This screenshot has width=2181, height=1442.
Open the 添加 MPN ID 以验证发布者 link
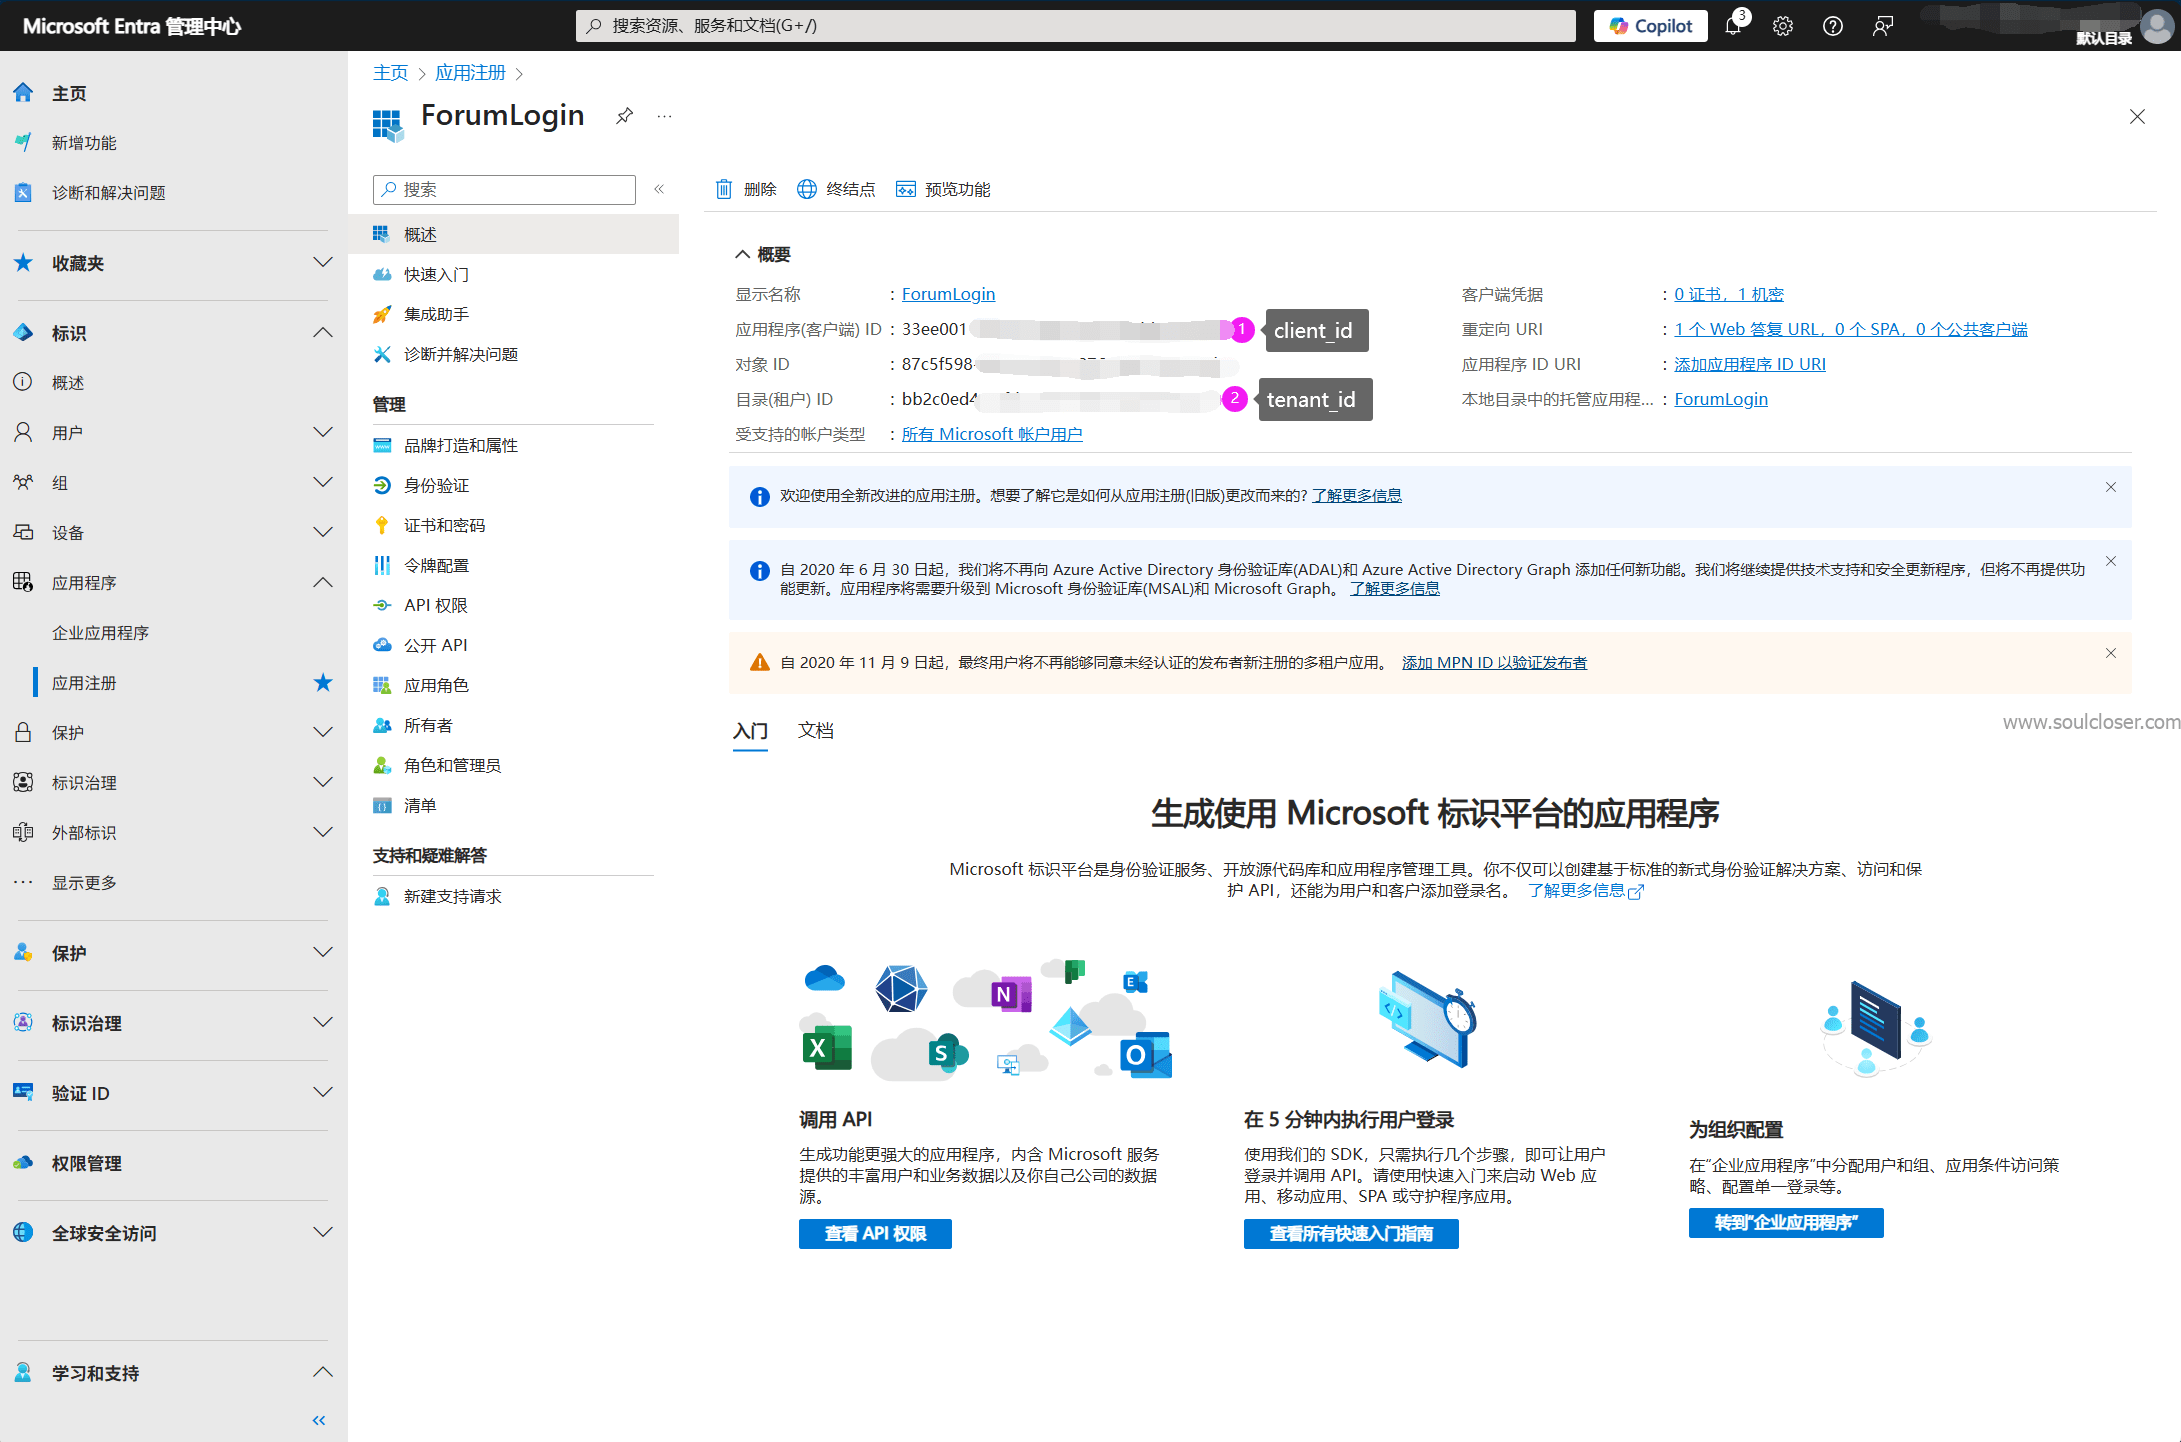[x=1494, y=662]
